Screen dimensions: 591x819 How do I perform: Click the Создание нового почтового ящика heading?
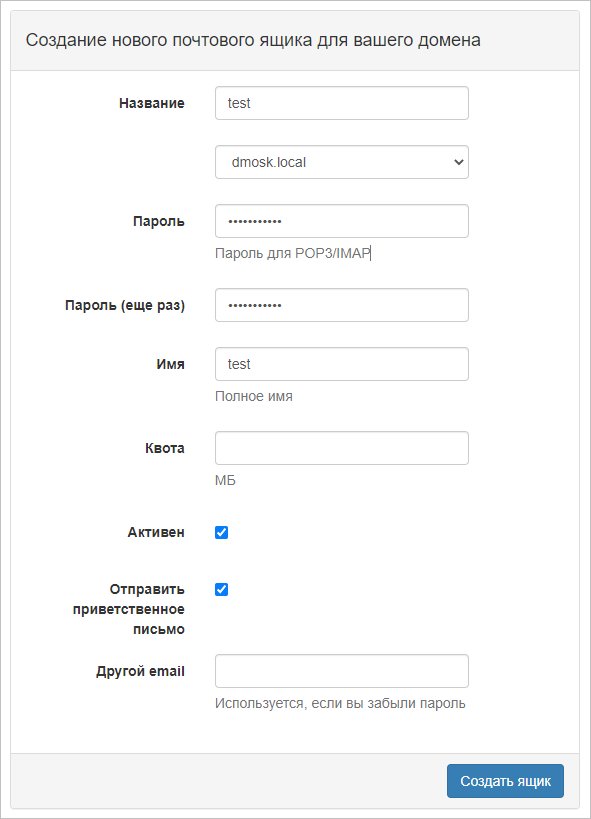point(253,40)
